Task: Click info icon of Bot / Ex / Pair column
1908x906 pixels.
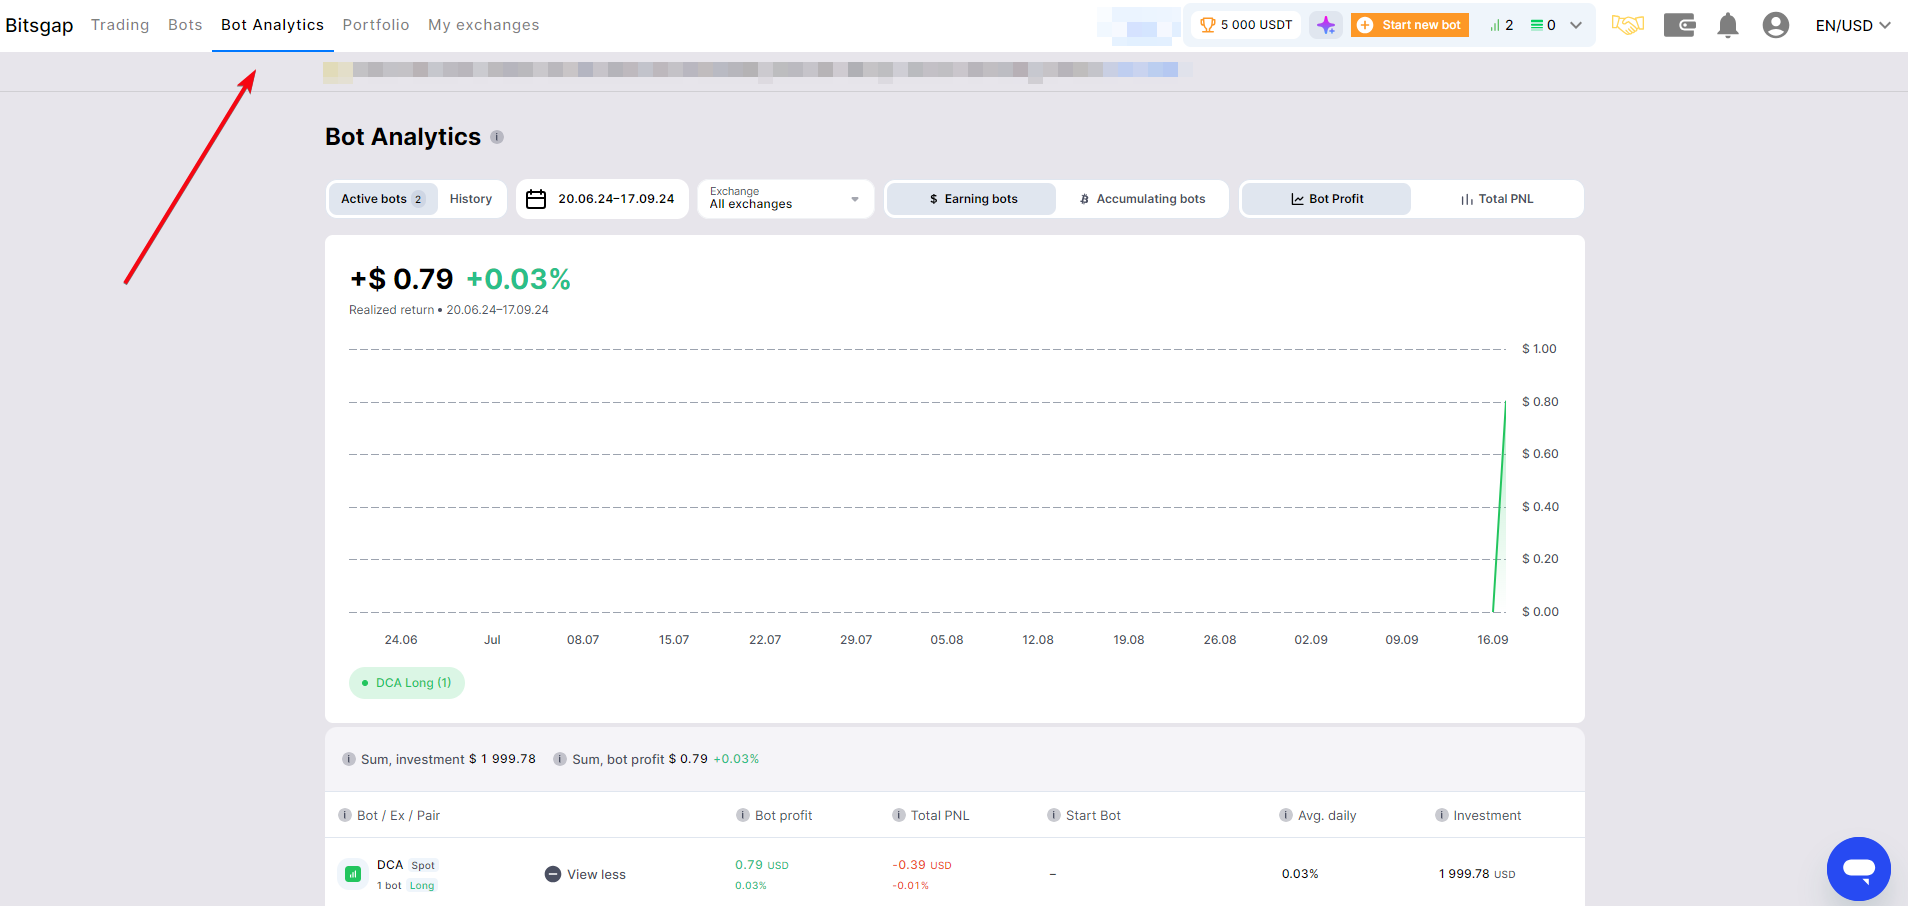Action: tap(345, 815)
